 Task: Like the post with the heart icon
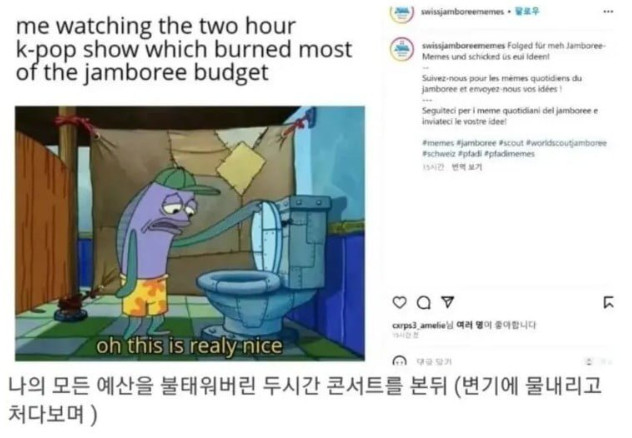[399, 302]
